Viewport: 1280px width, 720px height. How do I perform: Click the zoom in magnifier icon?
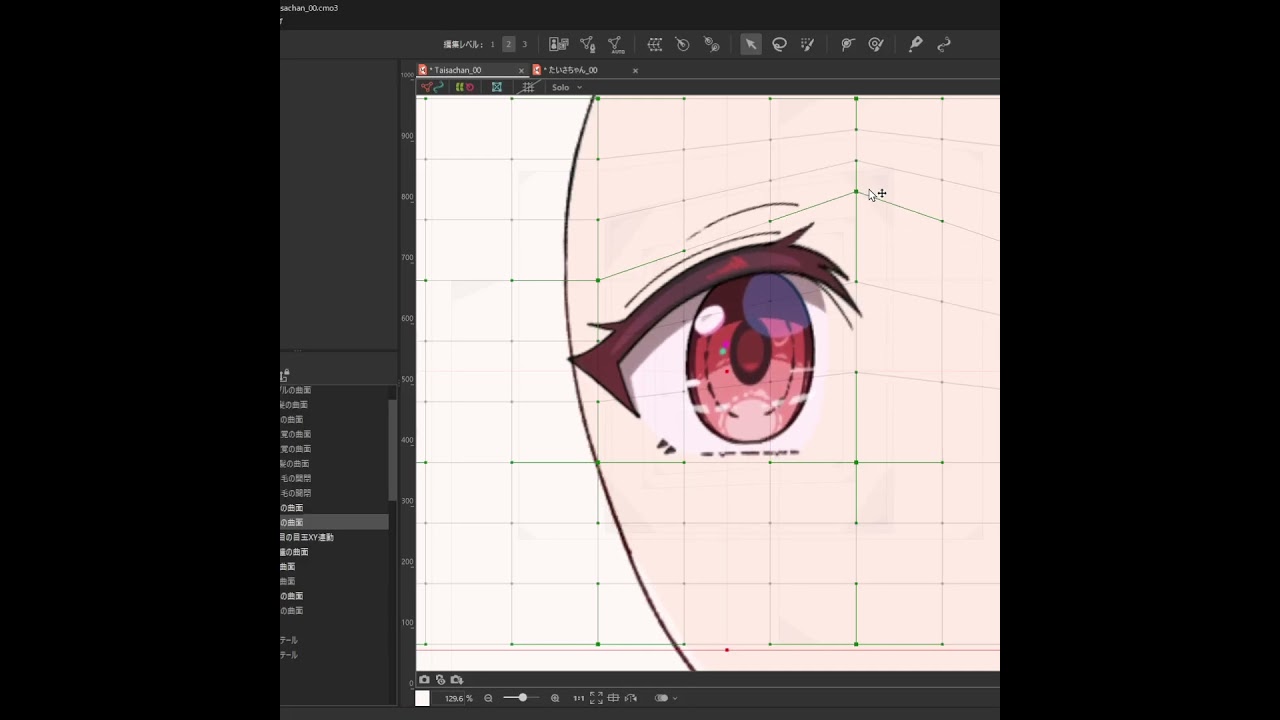click(555, 698)
